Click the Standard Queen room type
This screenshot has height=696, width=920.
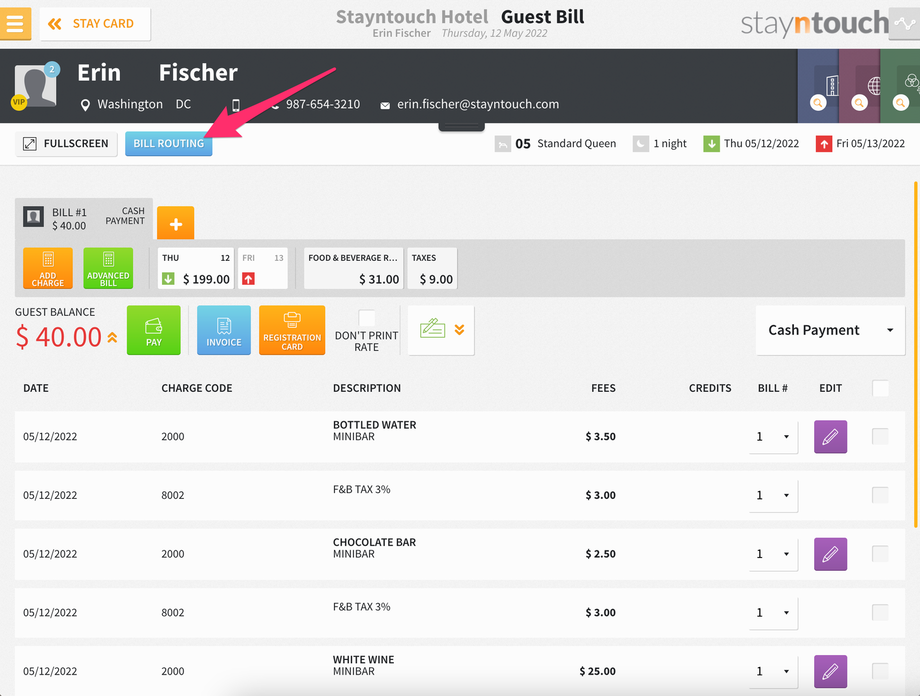(x=577, y=144)
